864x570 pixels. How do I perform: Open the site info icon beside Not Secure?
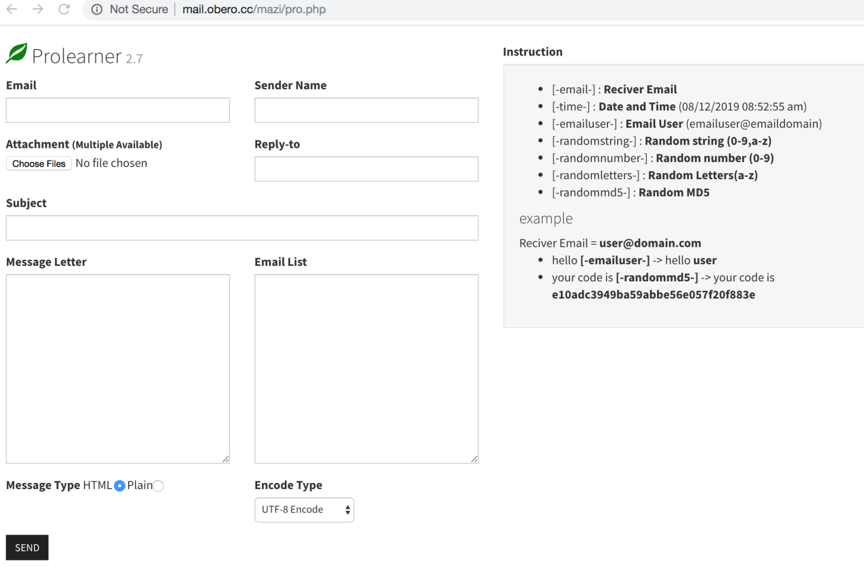[97, 9]
